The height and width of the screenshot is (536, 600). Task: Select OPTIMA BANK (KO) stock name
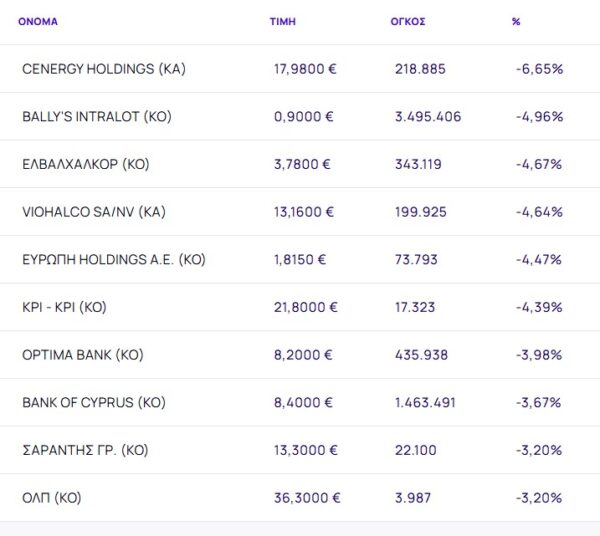83,355
